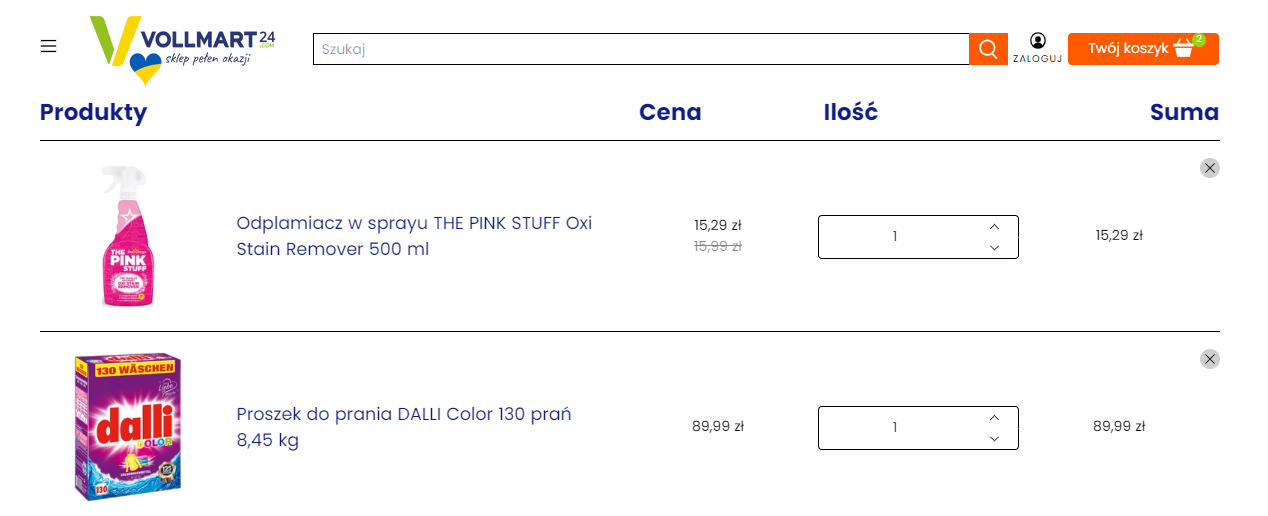Click the DALLI Color quantity input field
This screenshot has width=1268, height=516.
(895, 428)
